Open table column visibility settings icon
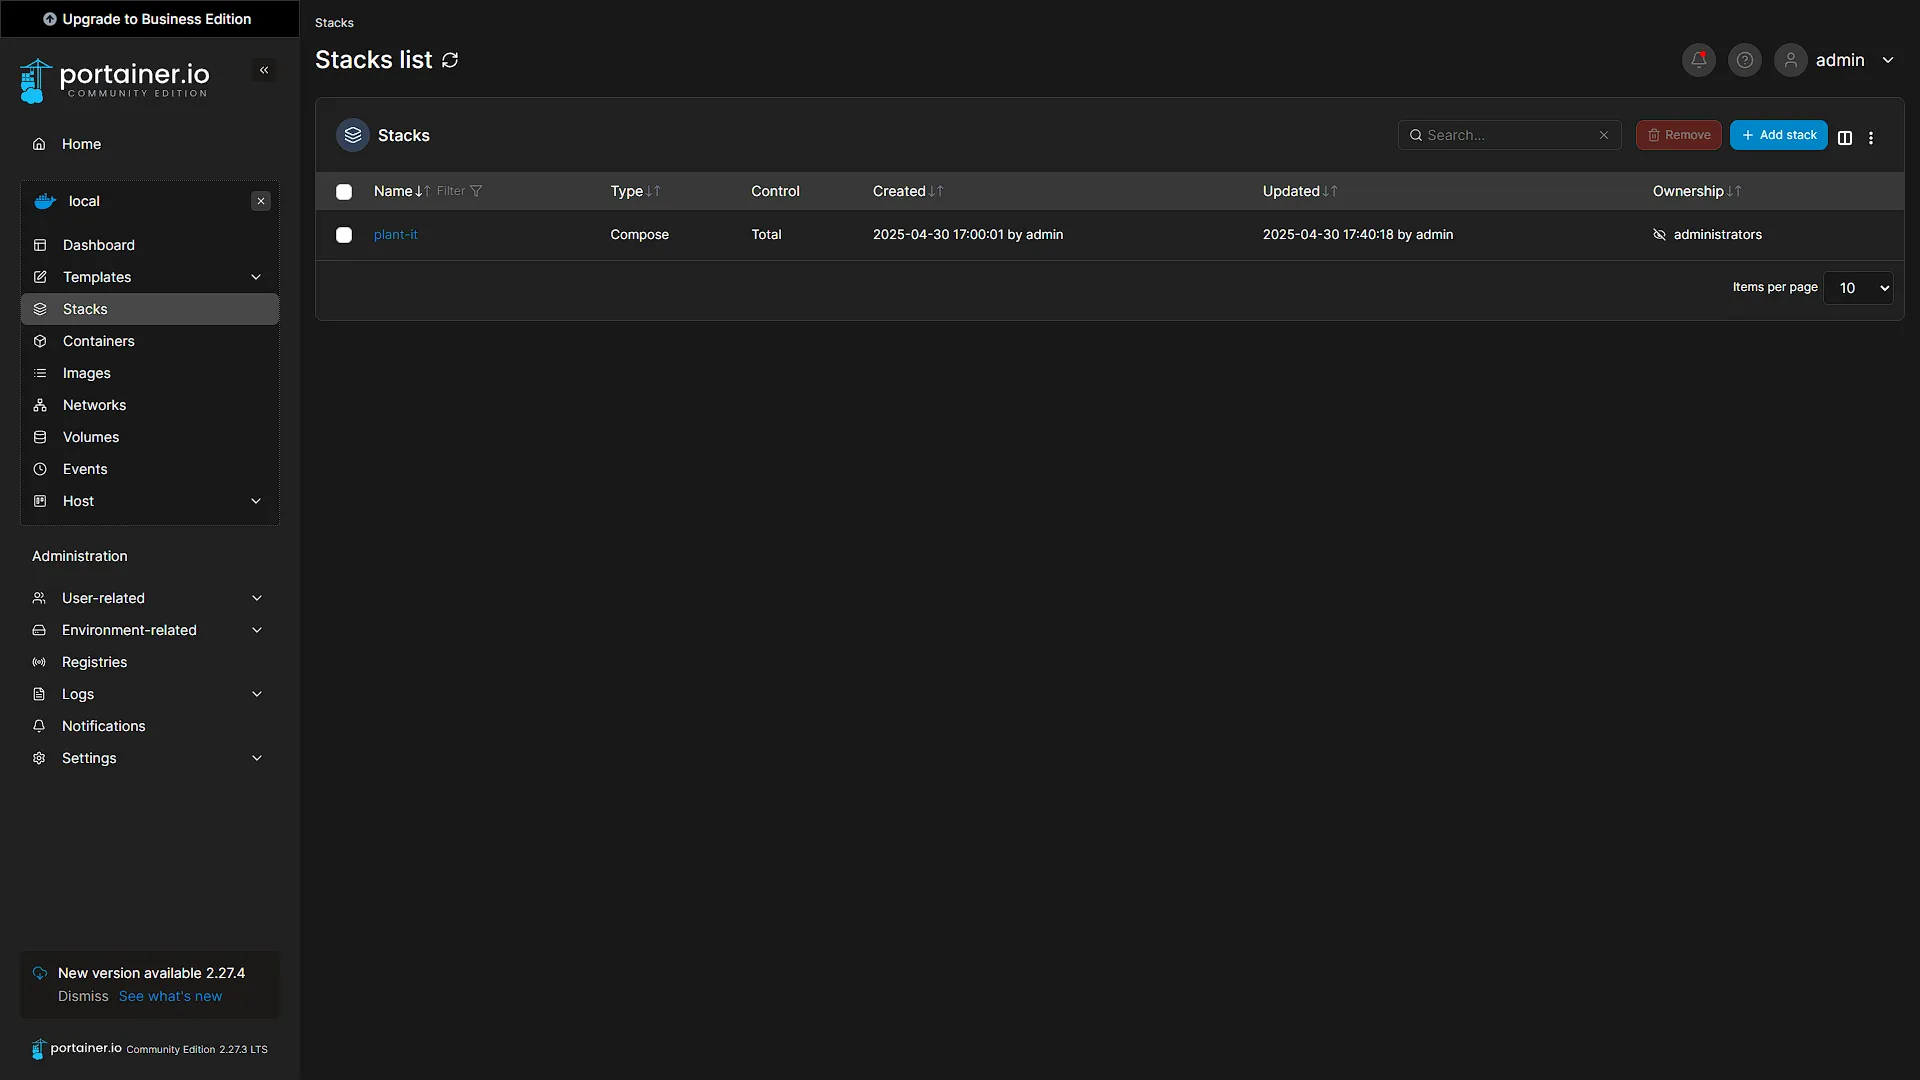Screen dimensions: 1920x1080 1845,138
